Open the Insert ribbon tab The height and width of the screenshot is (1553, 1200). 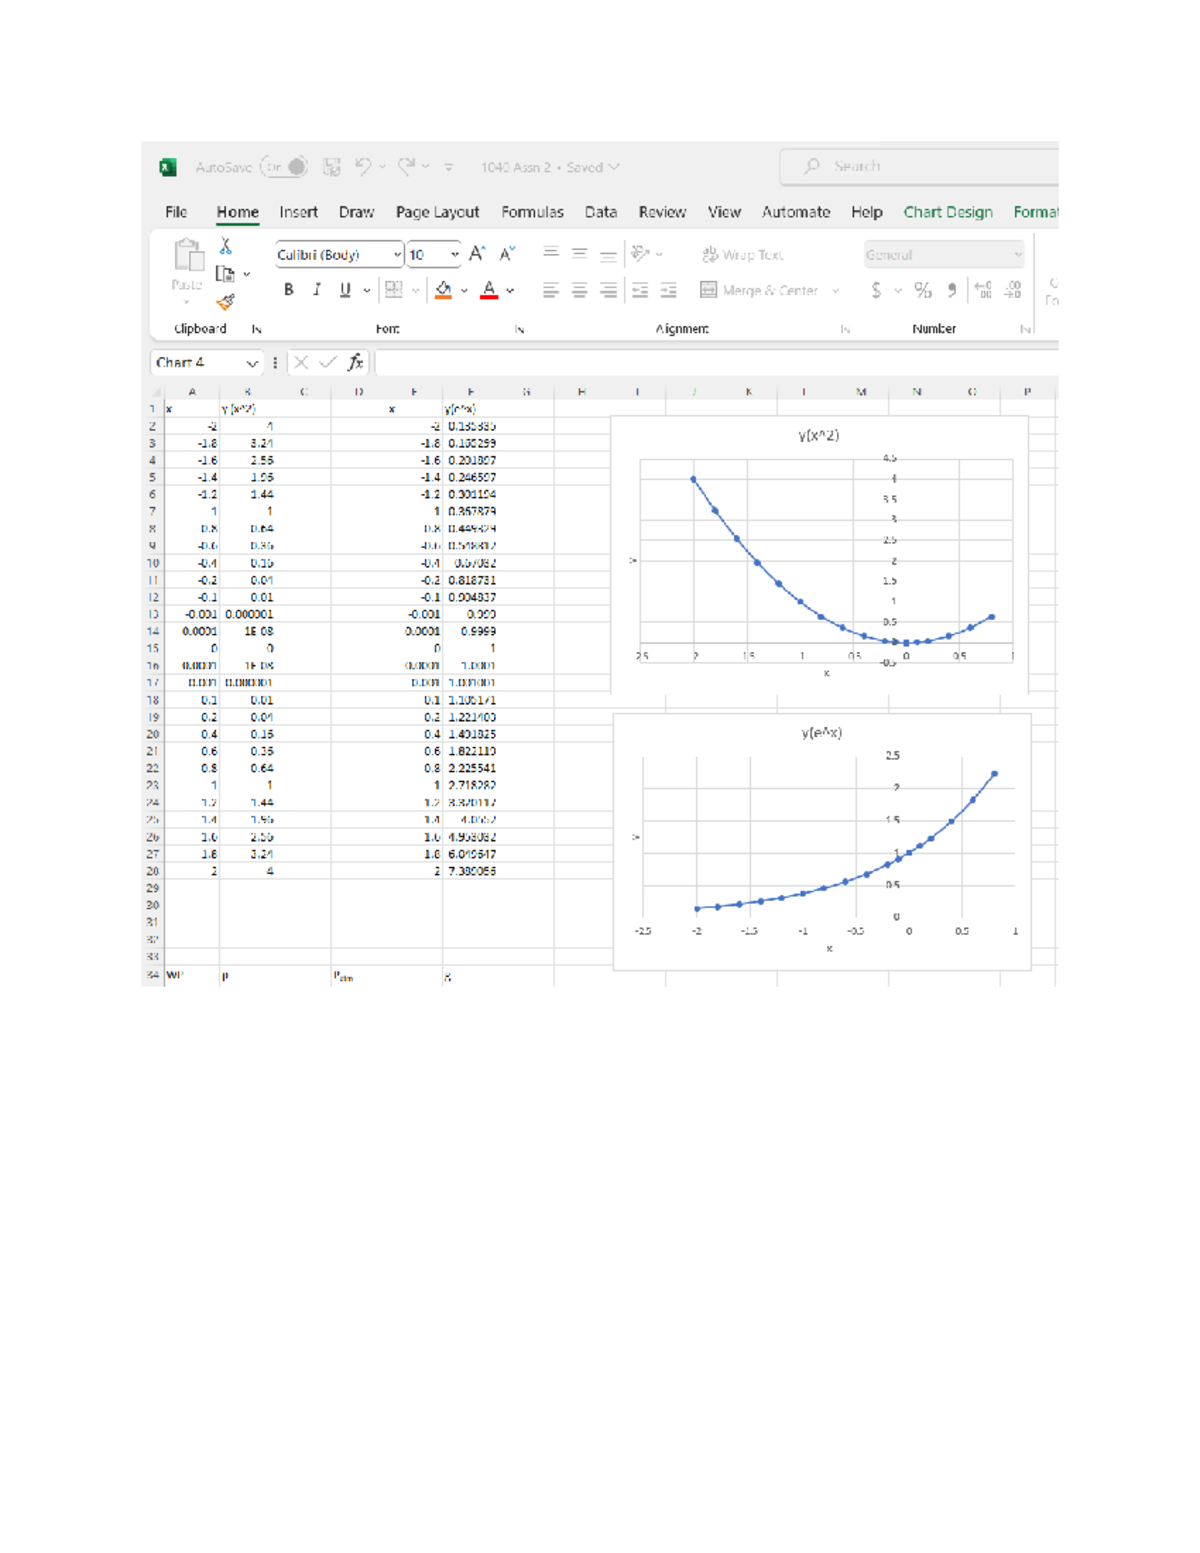click(x=298, y=212)
